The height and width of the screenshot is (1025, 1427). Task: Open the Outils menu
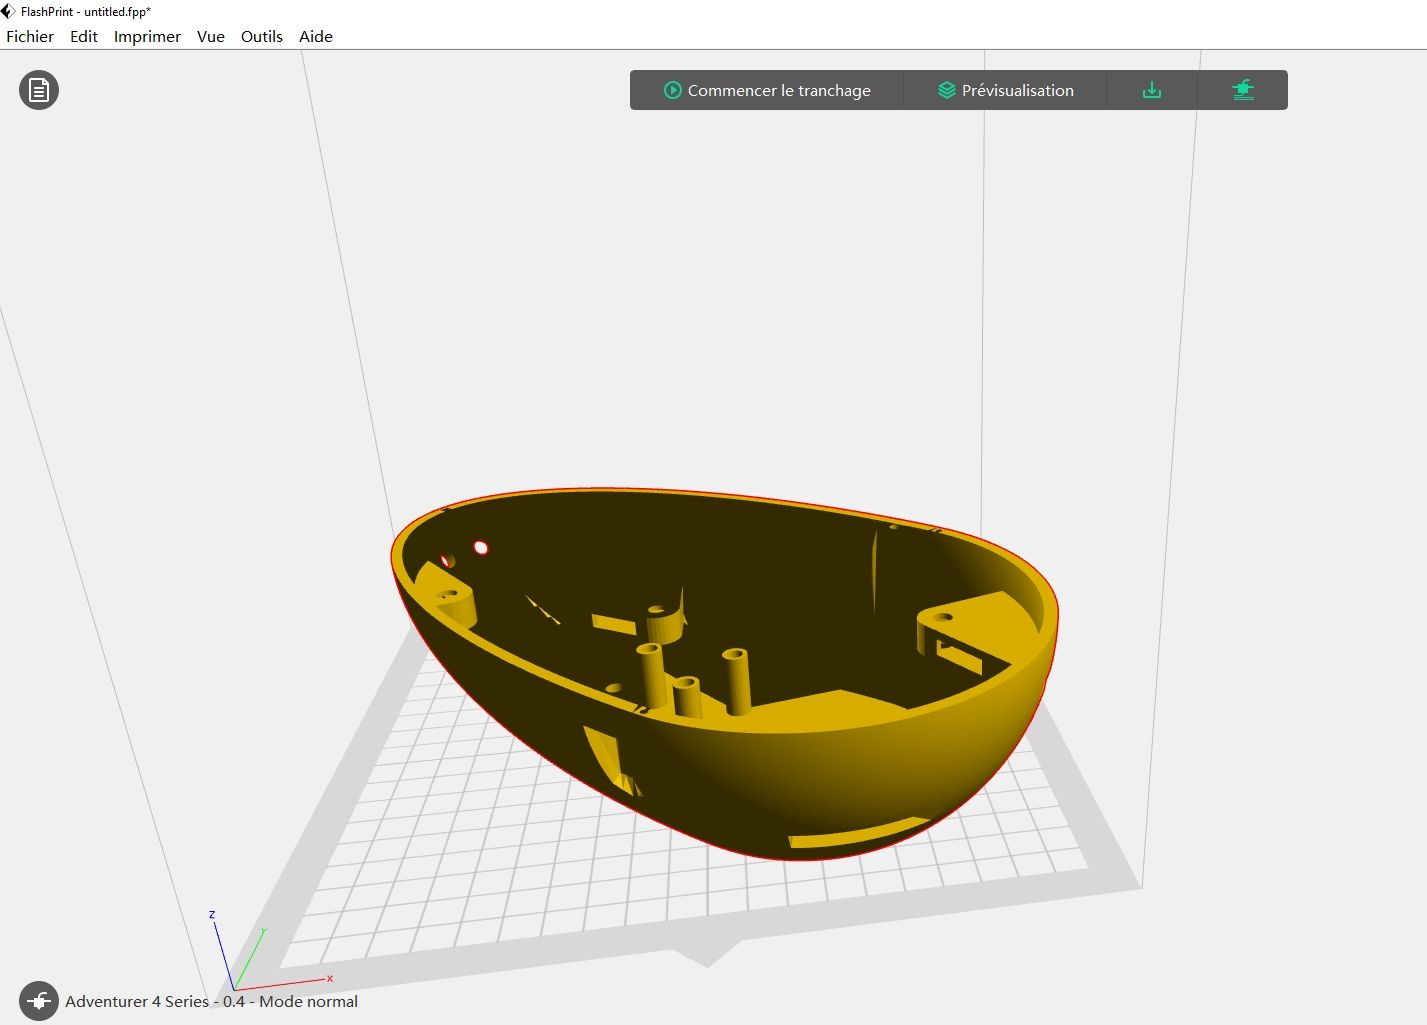point(262,36)
